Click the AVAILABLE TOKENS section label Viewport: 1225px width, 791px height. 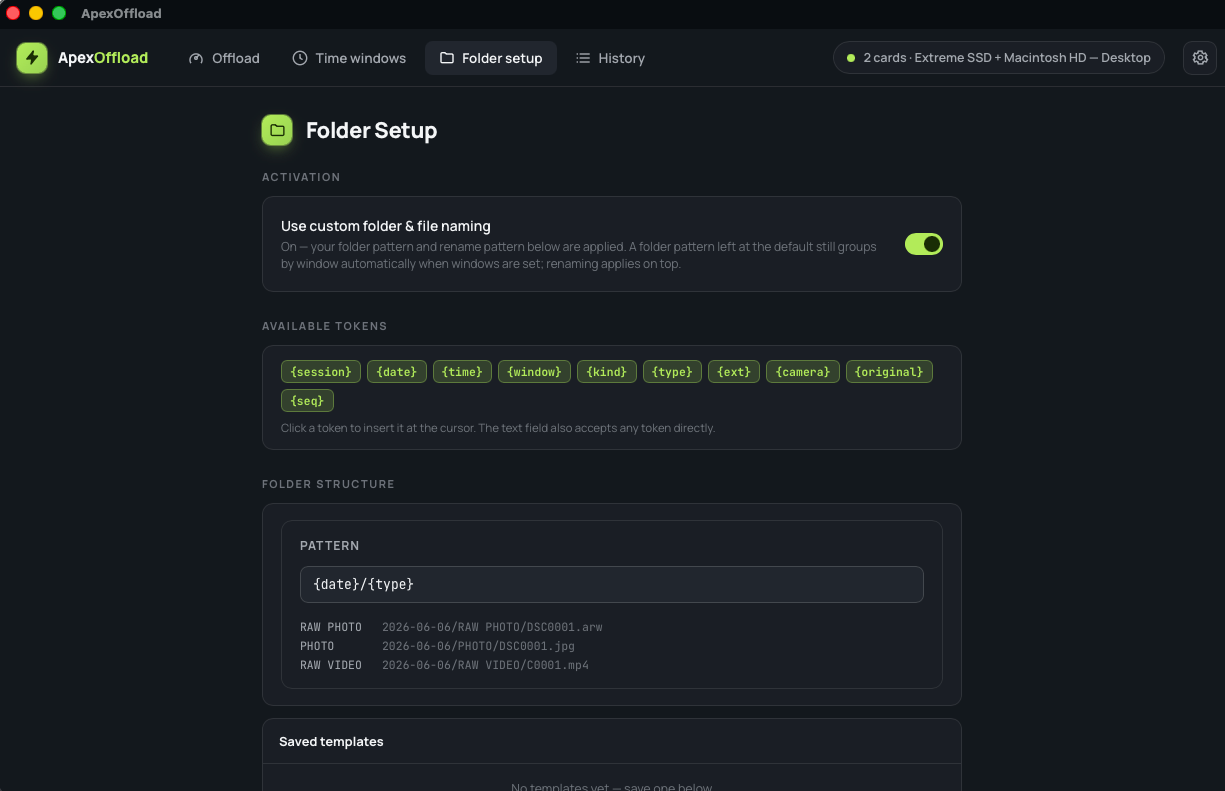(x=324, y=326)
